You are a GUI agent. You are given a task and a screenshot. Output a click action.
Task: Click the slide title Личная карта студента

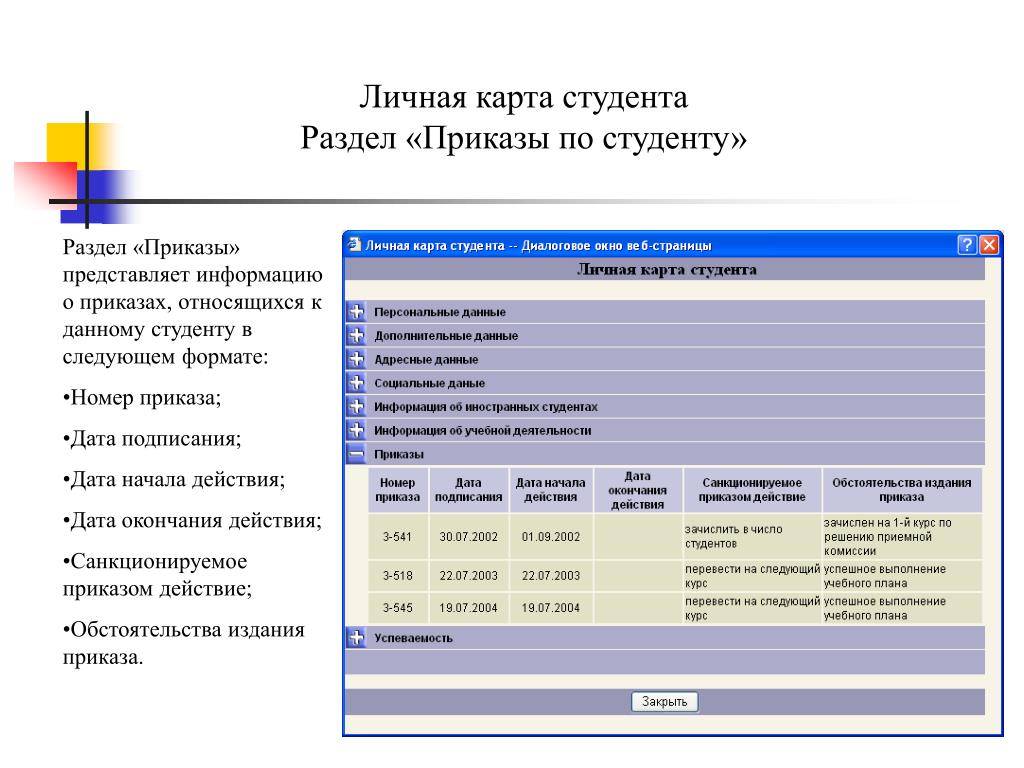[x=523, y=97]
